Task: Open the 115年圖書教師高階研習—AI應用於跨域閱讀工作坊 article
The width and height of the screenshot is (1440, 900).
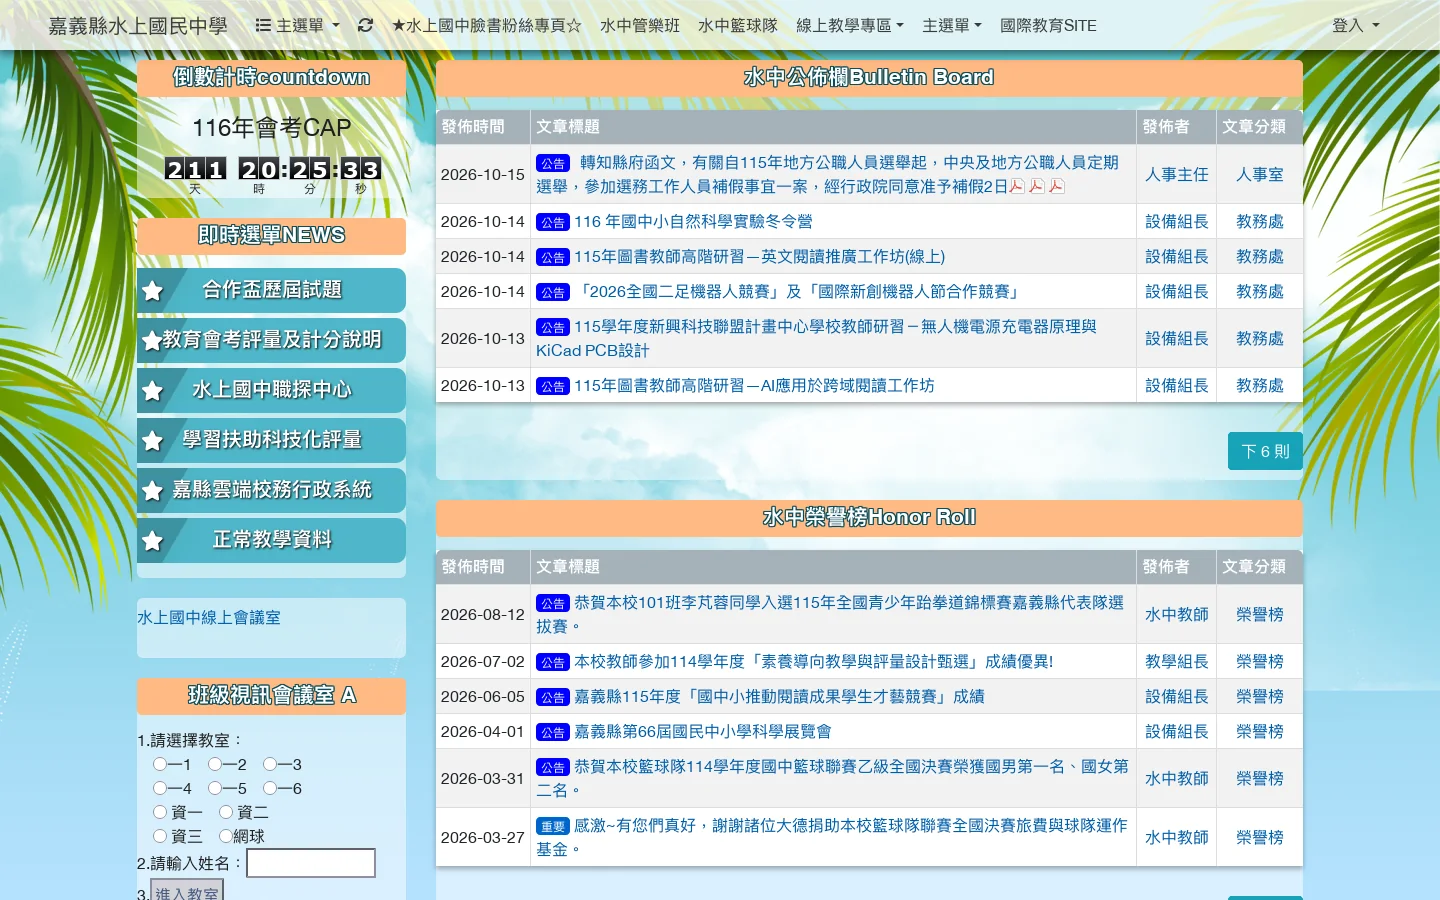Action: click(754, 385)
